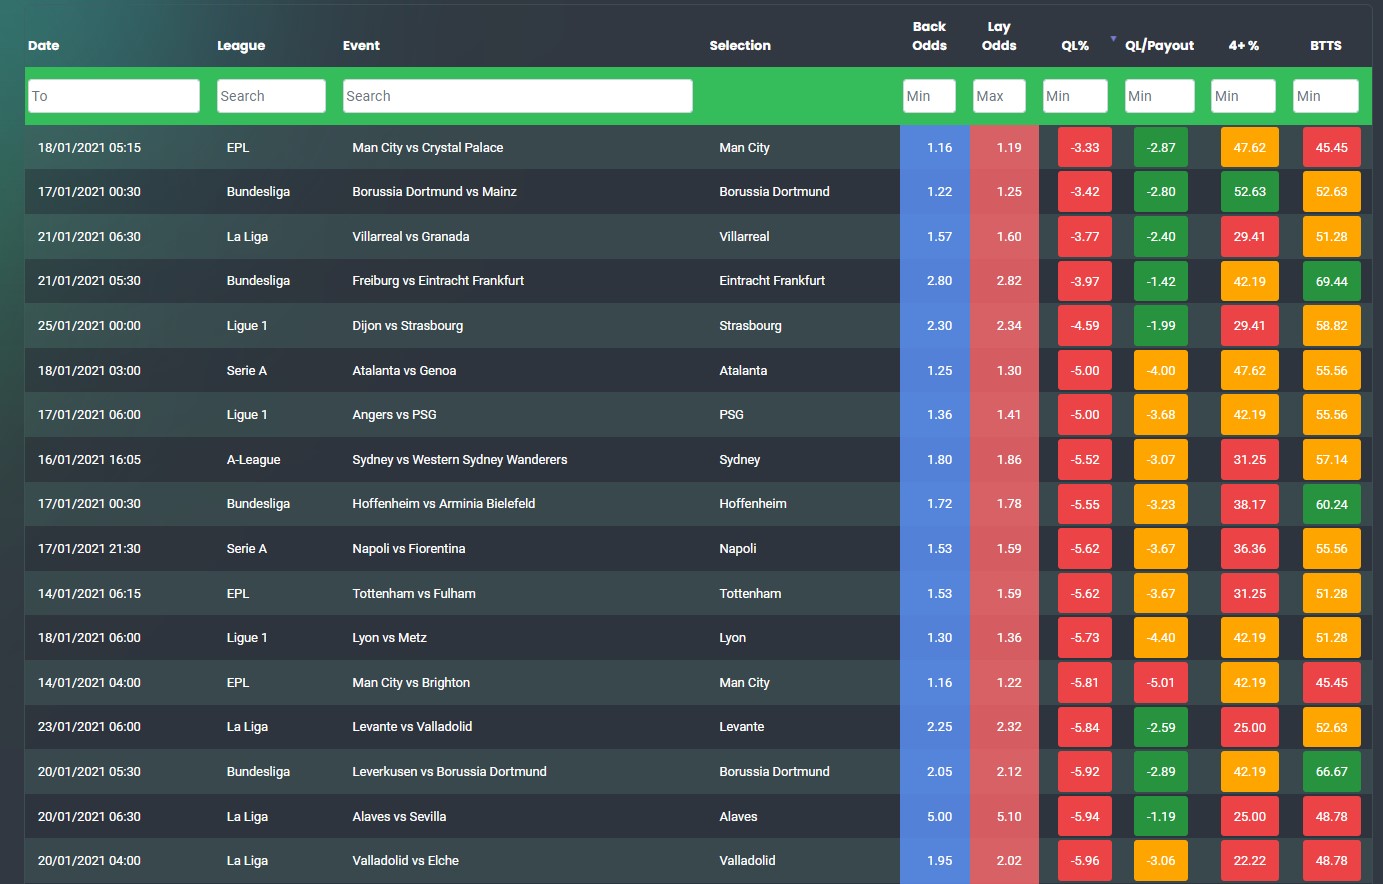
Task: Click QL% value -3.77 for Villarreal
Action: [1085, 237]
